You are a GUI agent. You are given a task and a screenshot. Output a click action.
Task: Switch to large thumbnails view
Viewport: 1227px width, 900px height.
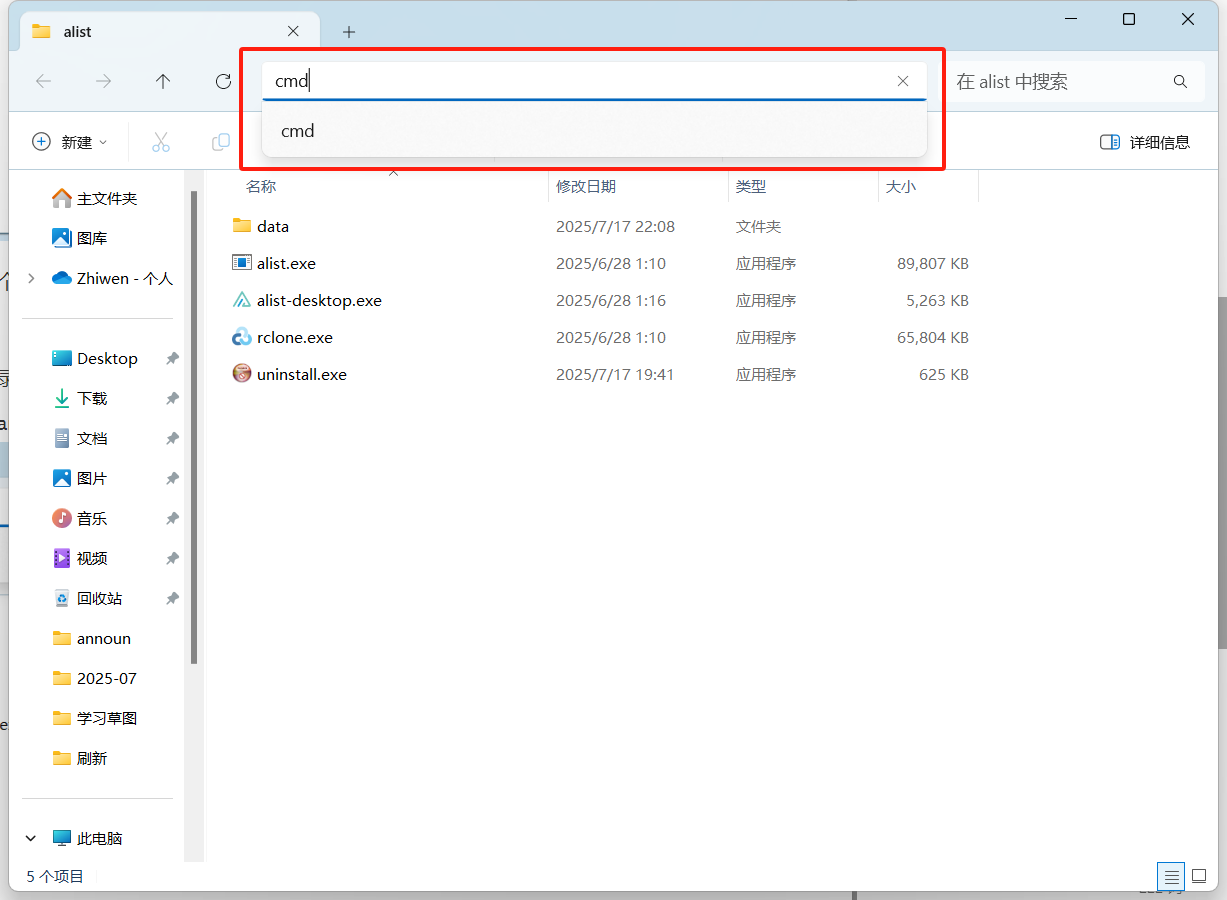pyautogui.click(x=1199, y=877)
